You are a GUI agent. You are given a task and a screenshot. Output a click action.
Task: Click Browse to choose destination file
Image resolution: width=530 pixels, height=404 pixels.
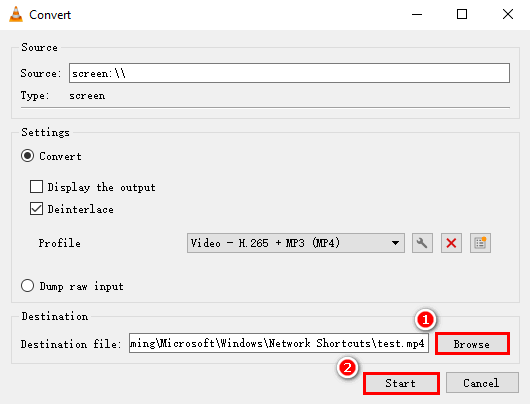tap(472, 344)
